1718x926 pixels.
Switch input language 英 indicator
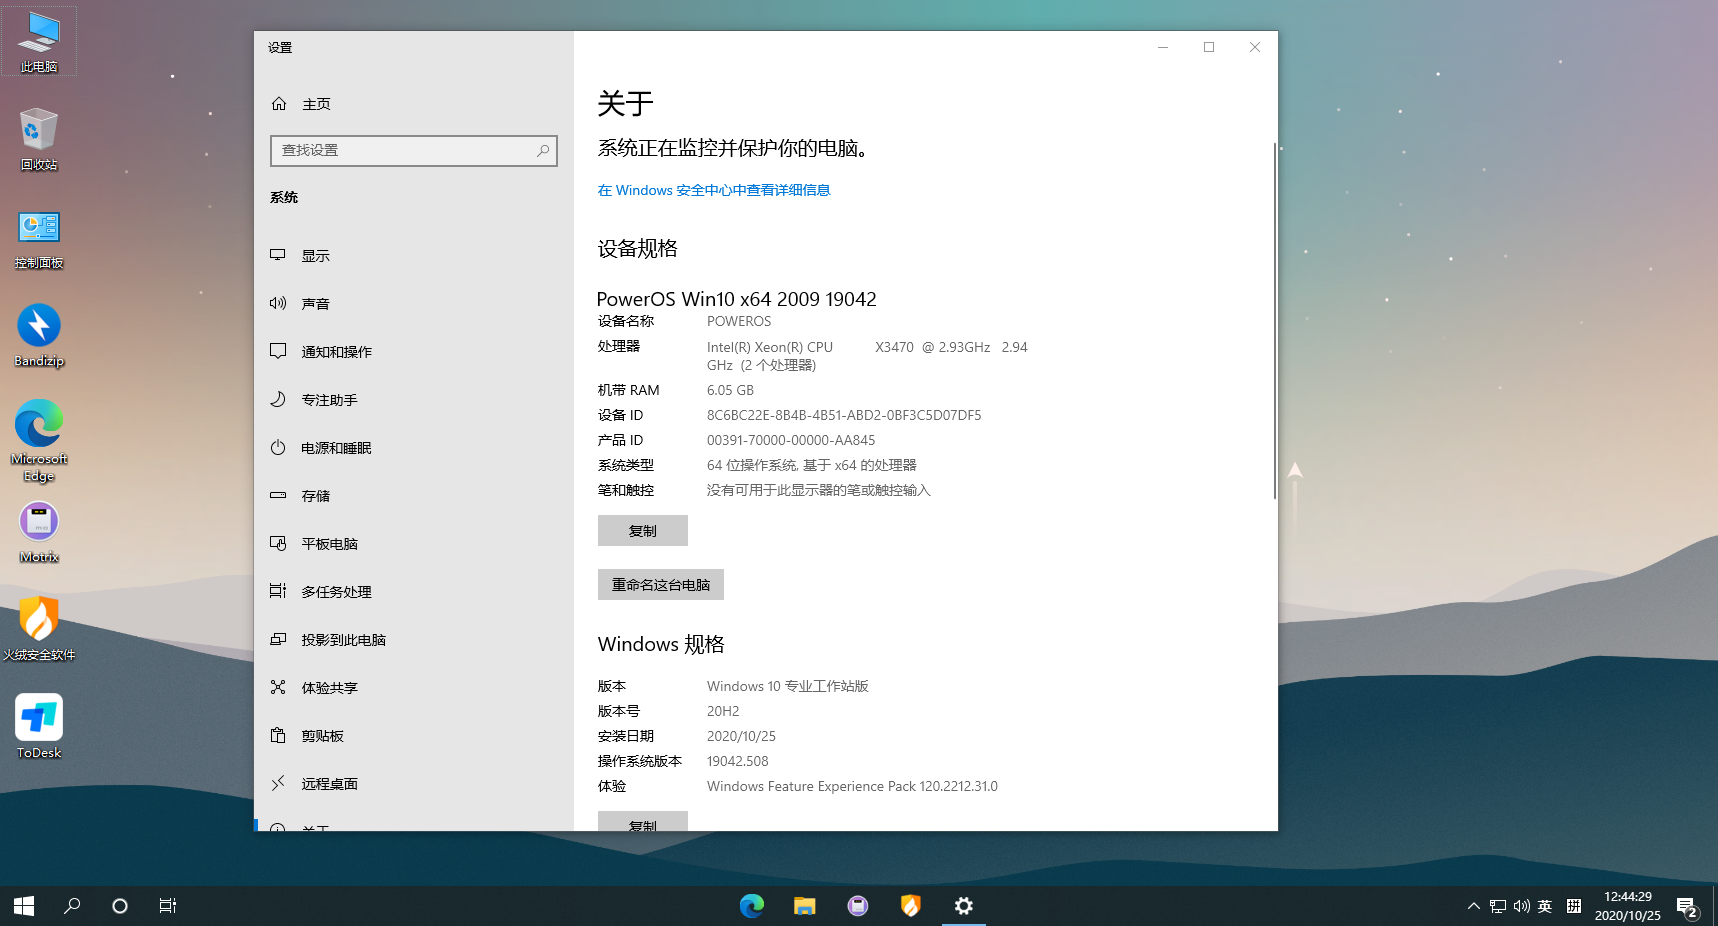click(x=1545, y=906)
